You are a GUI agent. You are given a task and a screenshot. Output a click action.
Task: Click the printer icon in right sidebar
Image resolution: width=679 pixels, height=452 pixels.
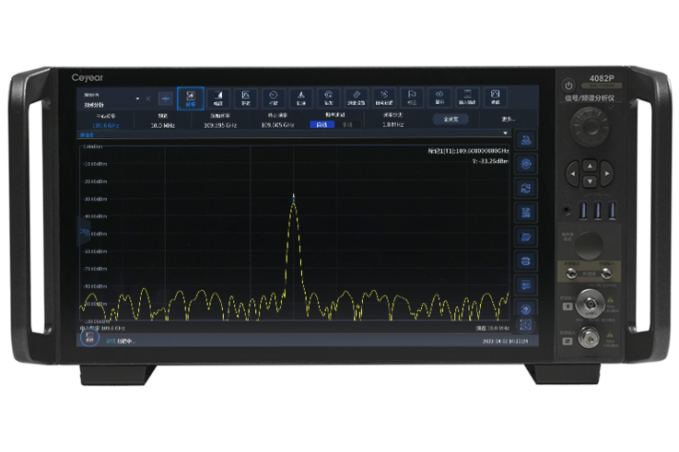[526, 261]
